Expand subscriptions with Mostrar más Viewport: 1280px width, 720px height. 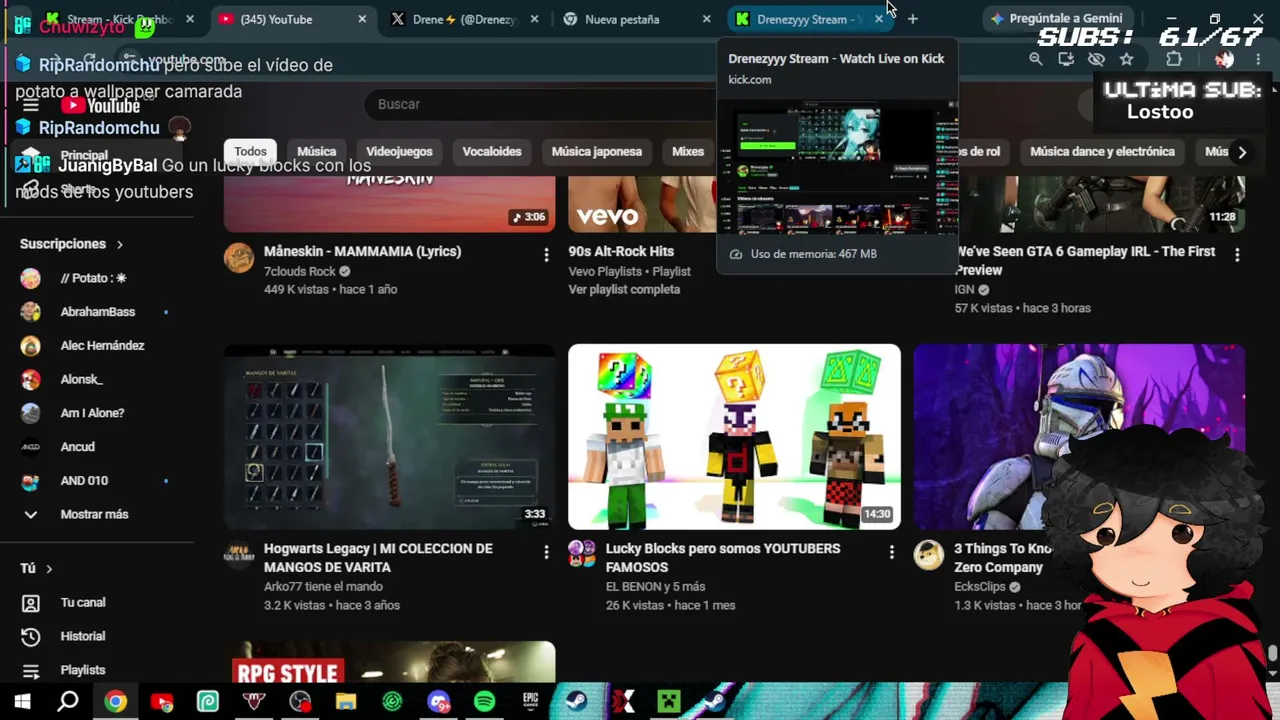[x=94, y=514]
